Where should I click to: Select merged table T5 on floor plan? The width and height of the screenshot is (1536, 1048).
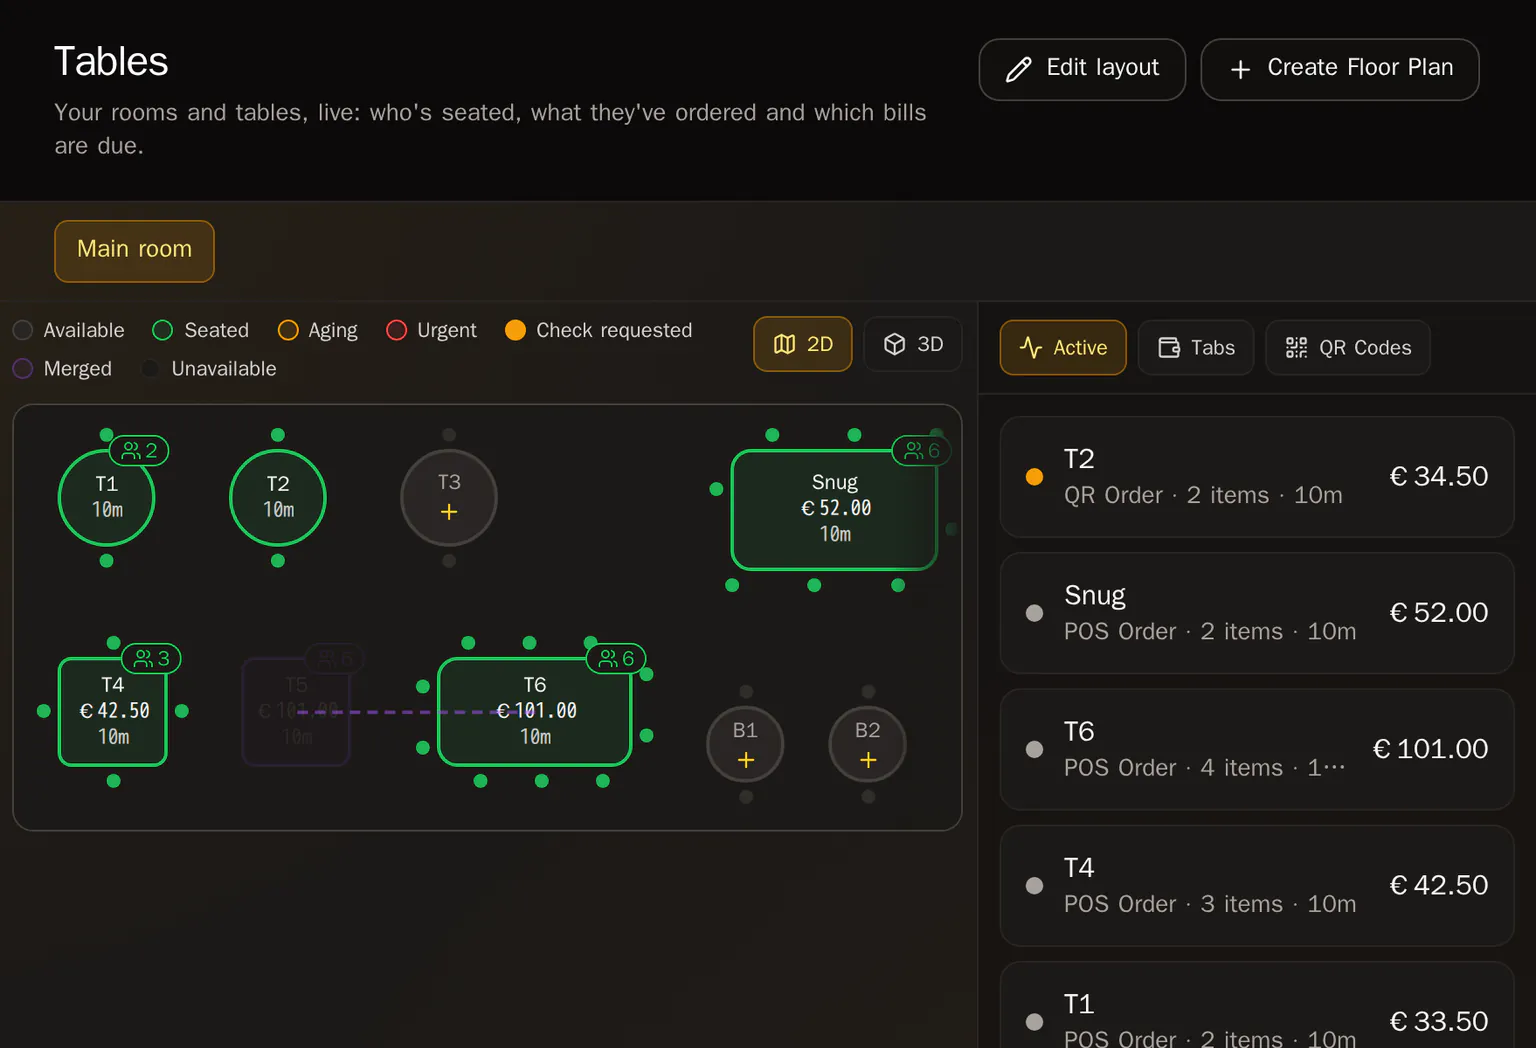click(x=296, y=711)
